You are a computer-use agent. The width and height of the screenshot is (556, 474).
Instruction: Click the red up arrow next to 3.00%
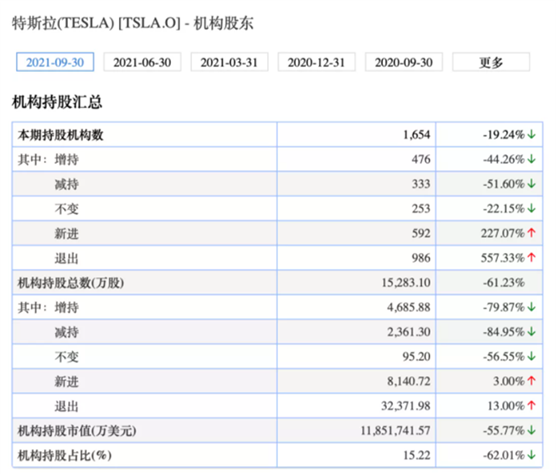click(x=531, y=381)
